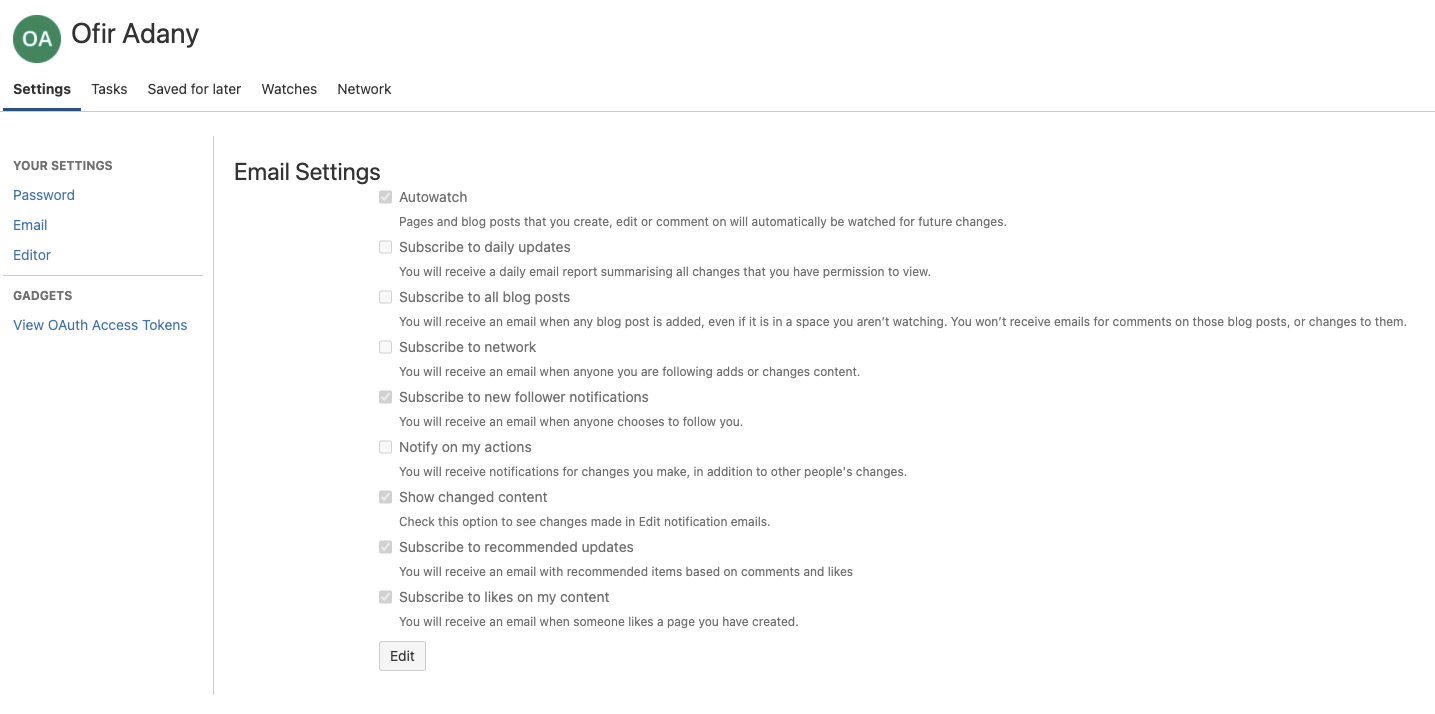The width and height of the screenshot is (1435, 714).
Task: Open Password settings in the sidebar
Action: pyautogui.click(x=44, y=195)
